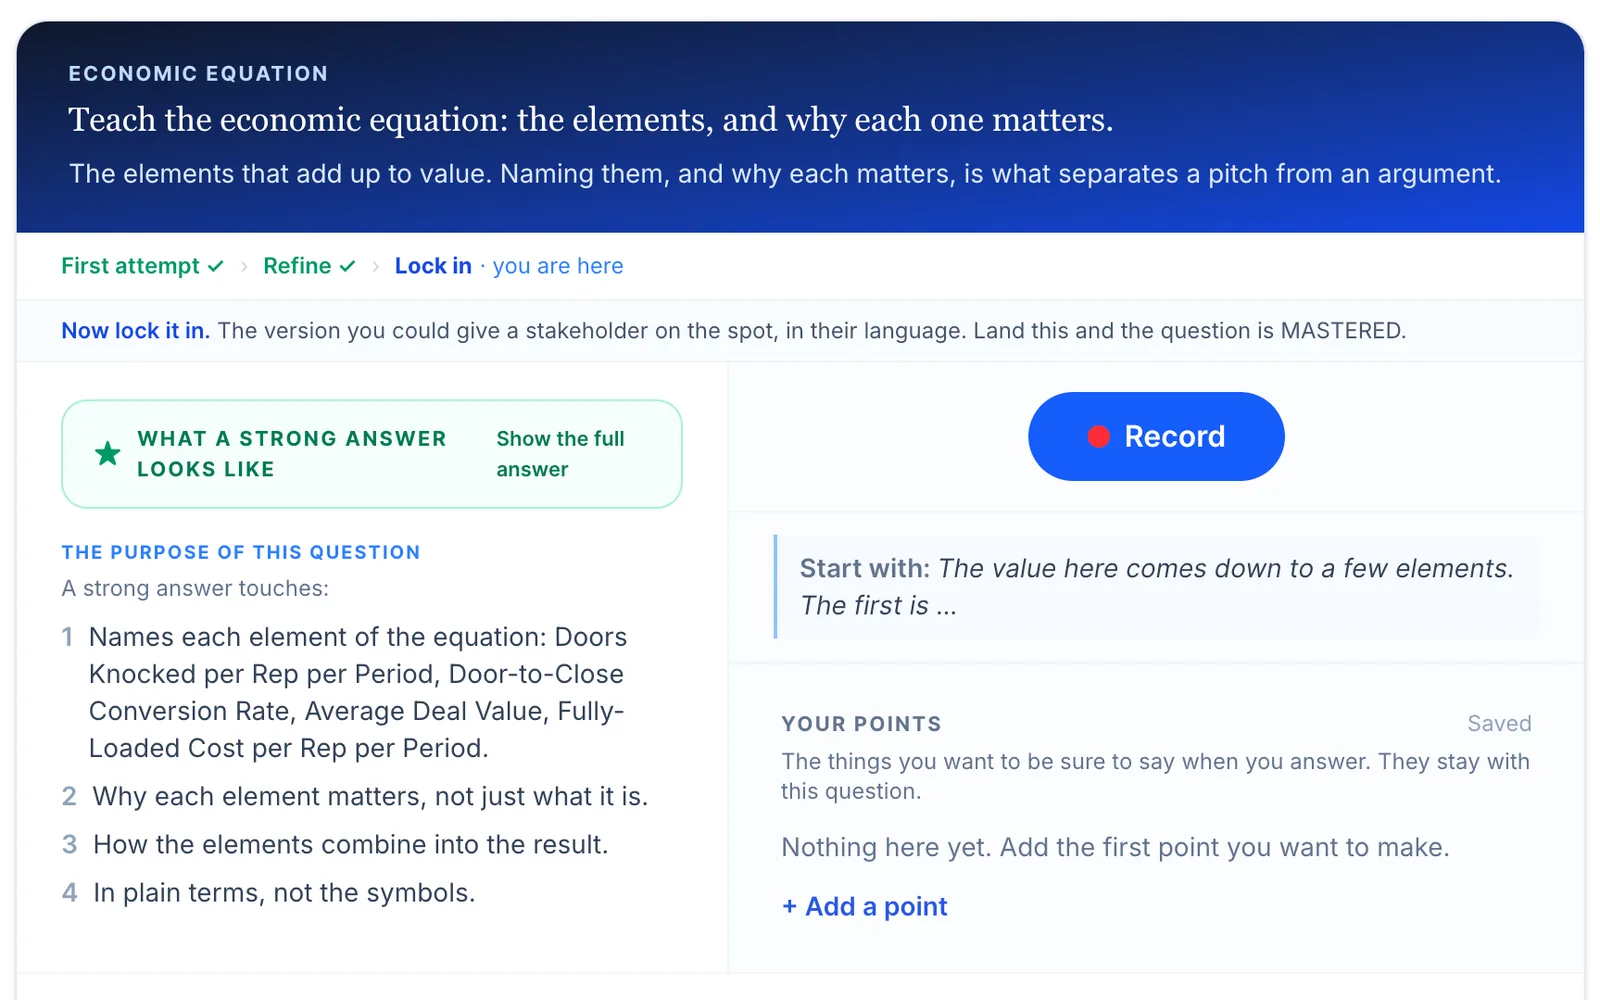Click the Start with prompt suggestion box
This screenshot has width=1600, height=1000.
coord(1157,587)
